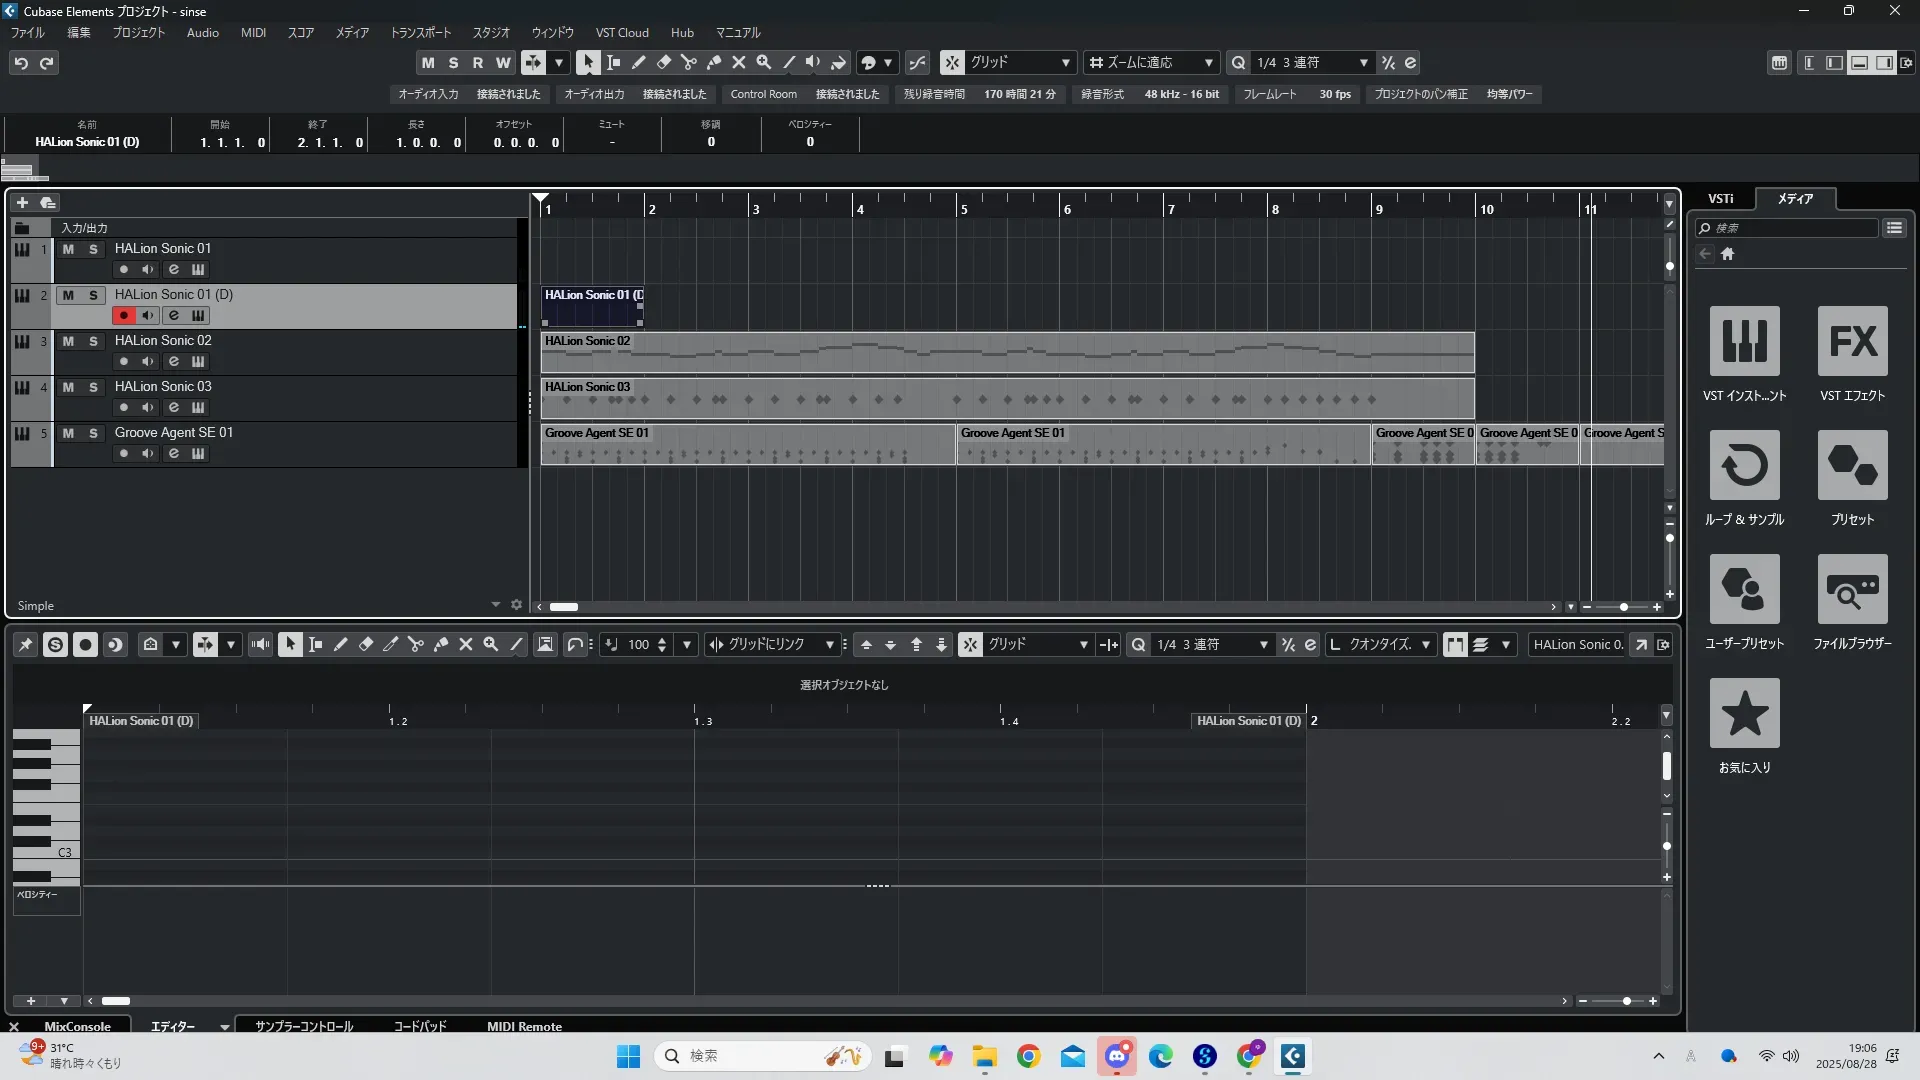Open the Favorites star tile

click(x=1744, y=714)
